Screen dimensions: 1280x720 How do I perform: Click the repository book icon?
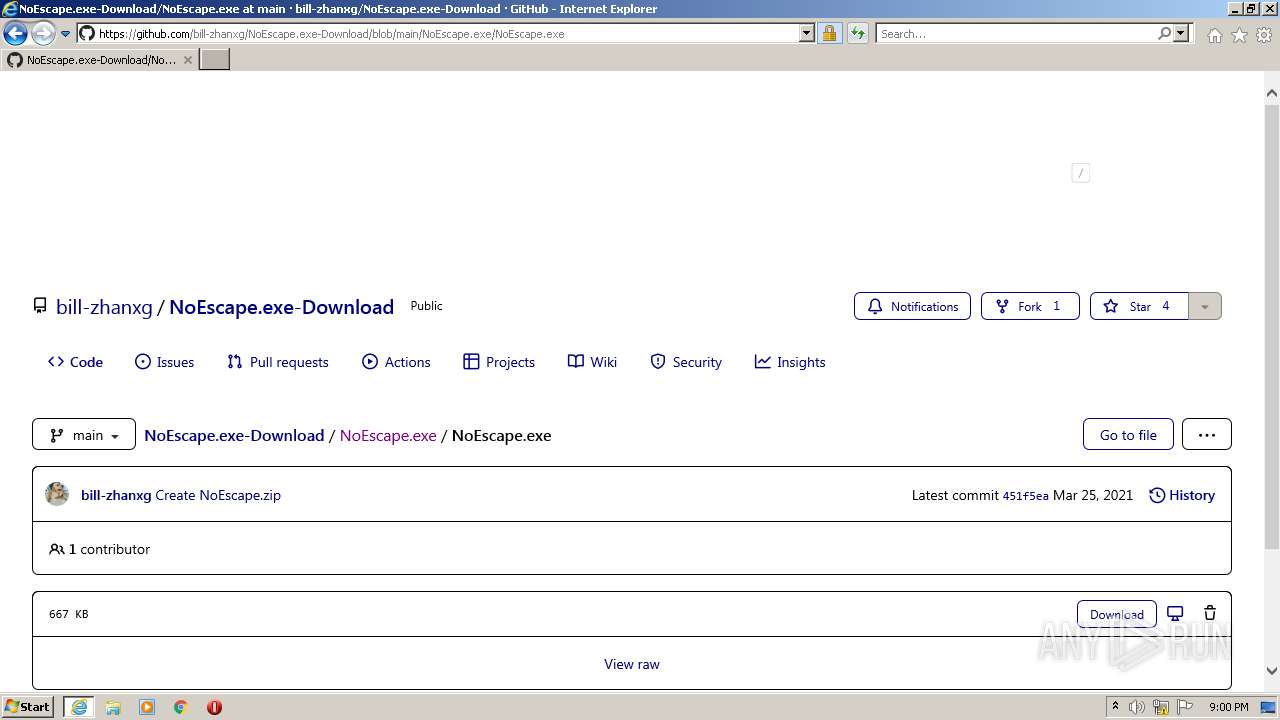(40, 306)
